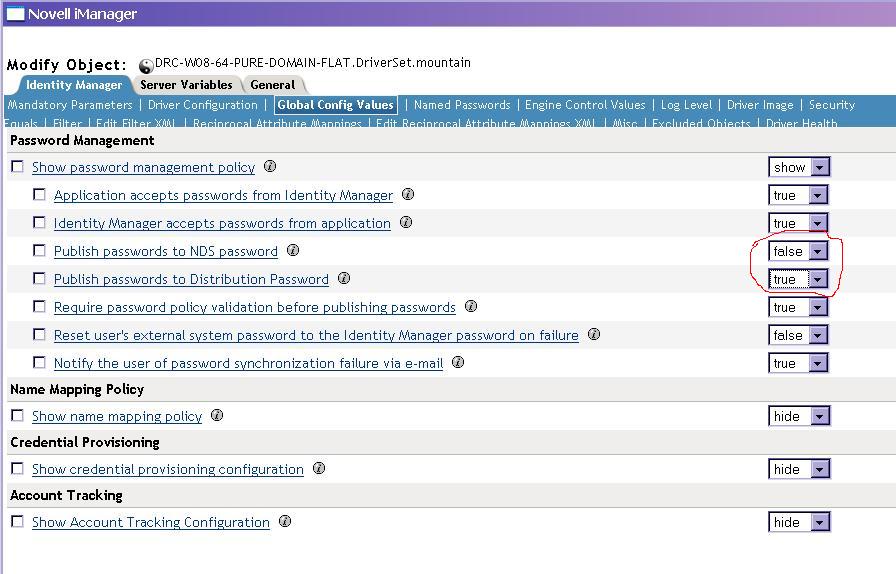Click the Novell iManager window icon
The image size is (896, 574).
[x=15, y=14]
